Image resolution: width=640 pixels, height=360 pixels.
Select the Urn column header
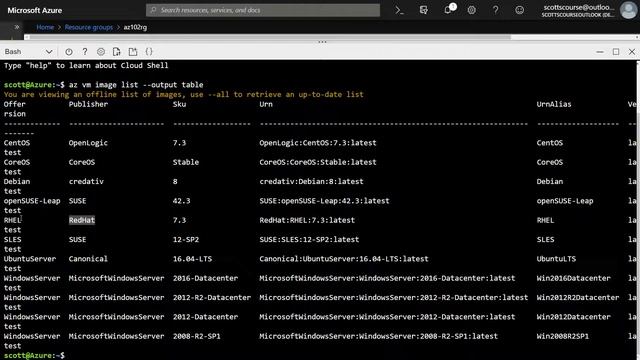(266, 104)
